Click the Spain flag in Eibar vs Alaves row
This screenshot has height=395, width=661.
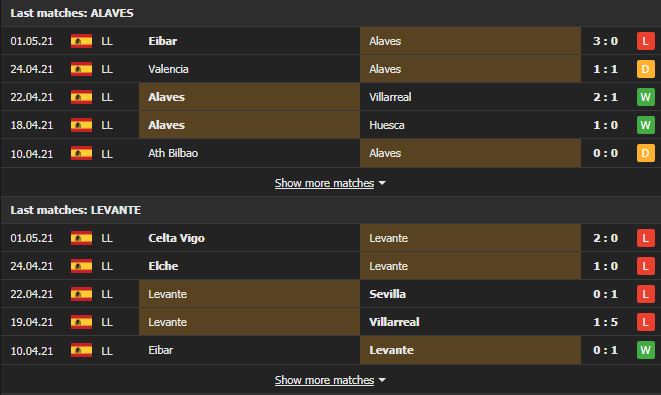click(81, 41)
